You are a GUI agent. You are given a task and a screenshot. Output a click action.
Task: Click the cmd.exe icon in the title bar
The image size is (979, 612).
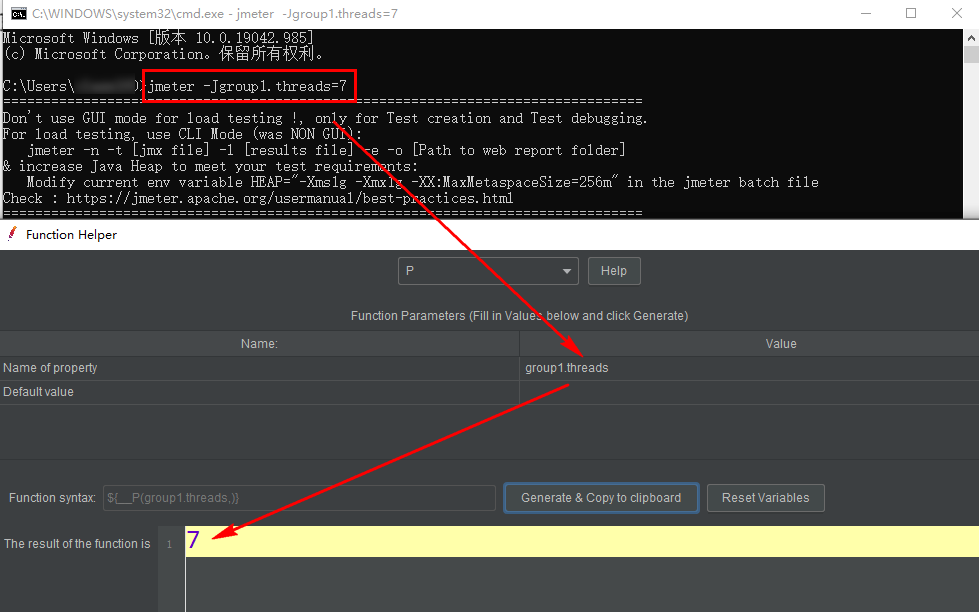(19, 14)
